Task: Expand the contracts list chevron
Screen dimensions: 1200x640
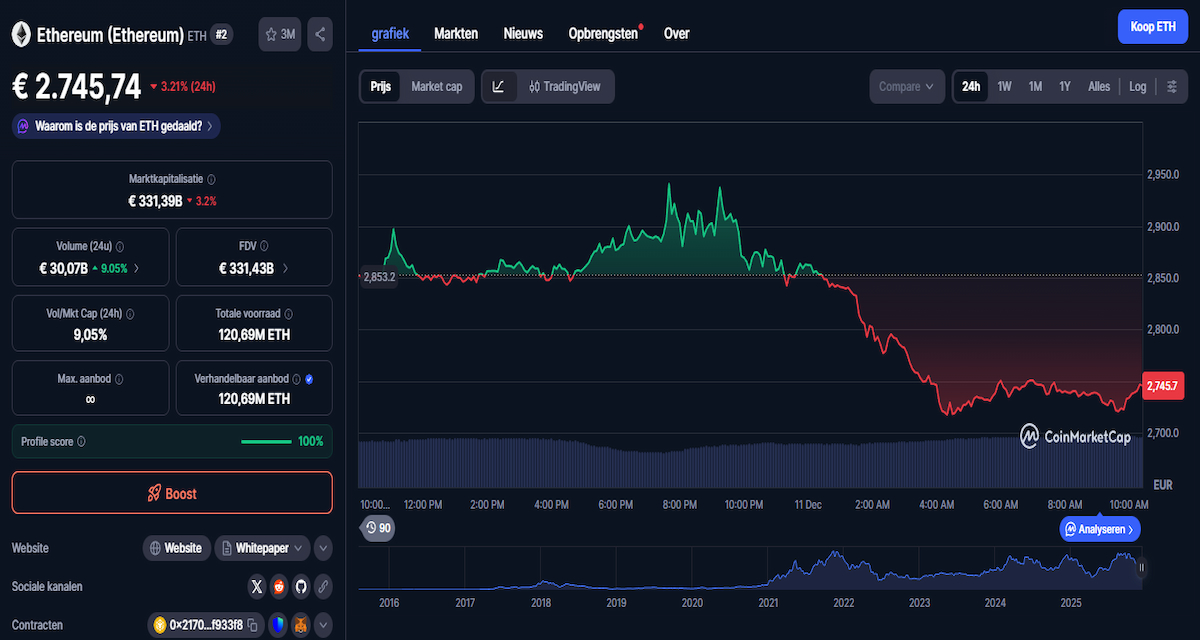Action: pyautogui.click(x=322, y=624)
